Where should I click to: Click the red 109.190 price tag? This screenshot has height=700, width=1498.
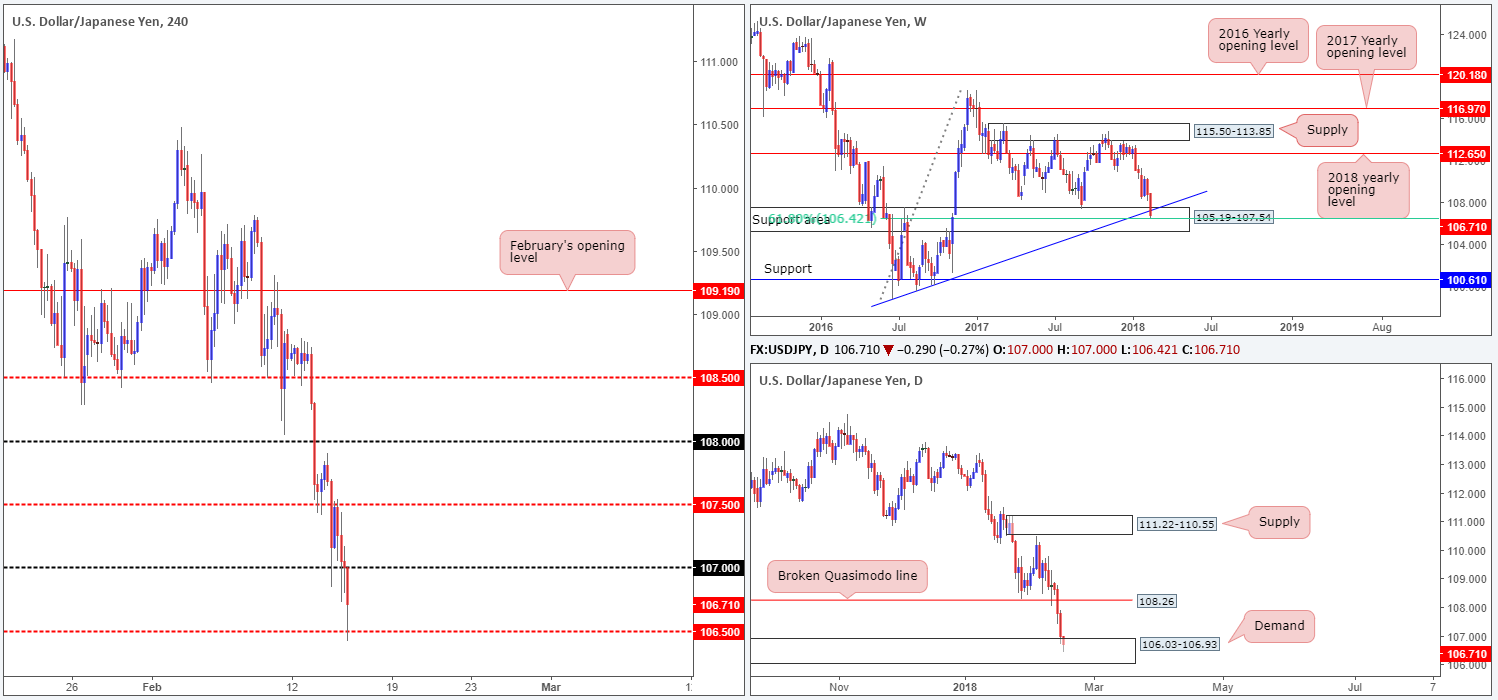pyautogui.click(x=717, y=291)
